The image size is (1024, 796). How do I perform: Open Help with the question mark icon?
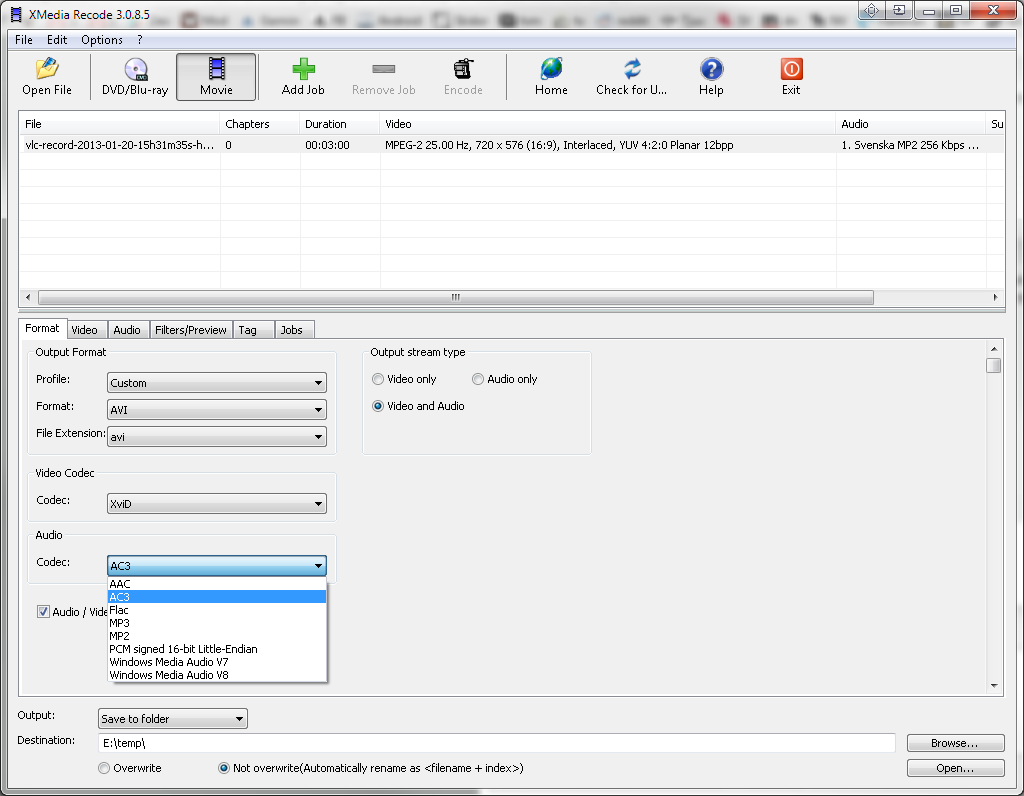pyautogui.click(x=711, y=77)
